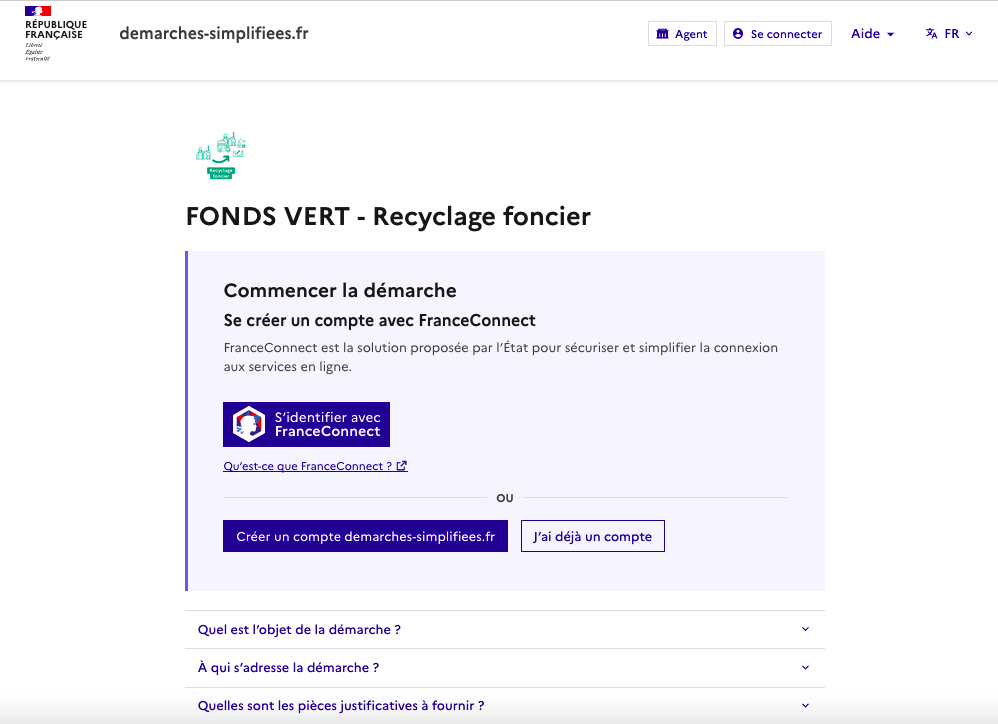The height and width of the screenshot is (724, 998).
Task: Click "Créer un compte demarches-simplifiees.fr" button
Action: point(365,536)
